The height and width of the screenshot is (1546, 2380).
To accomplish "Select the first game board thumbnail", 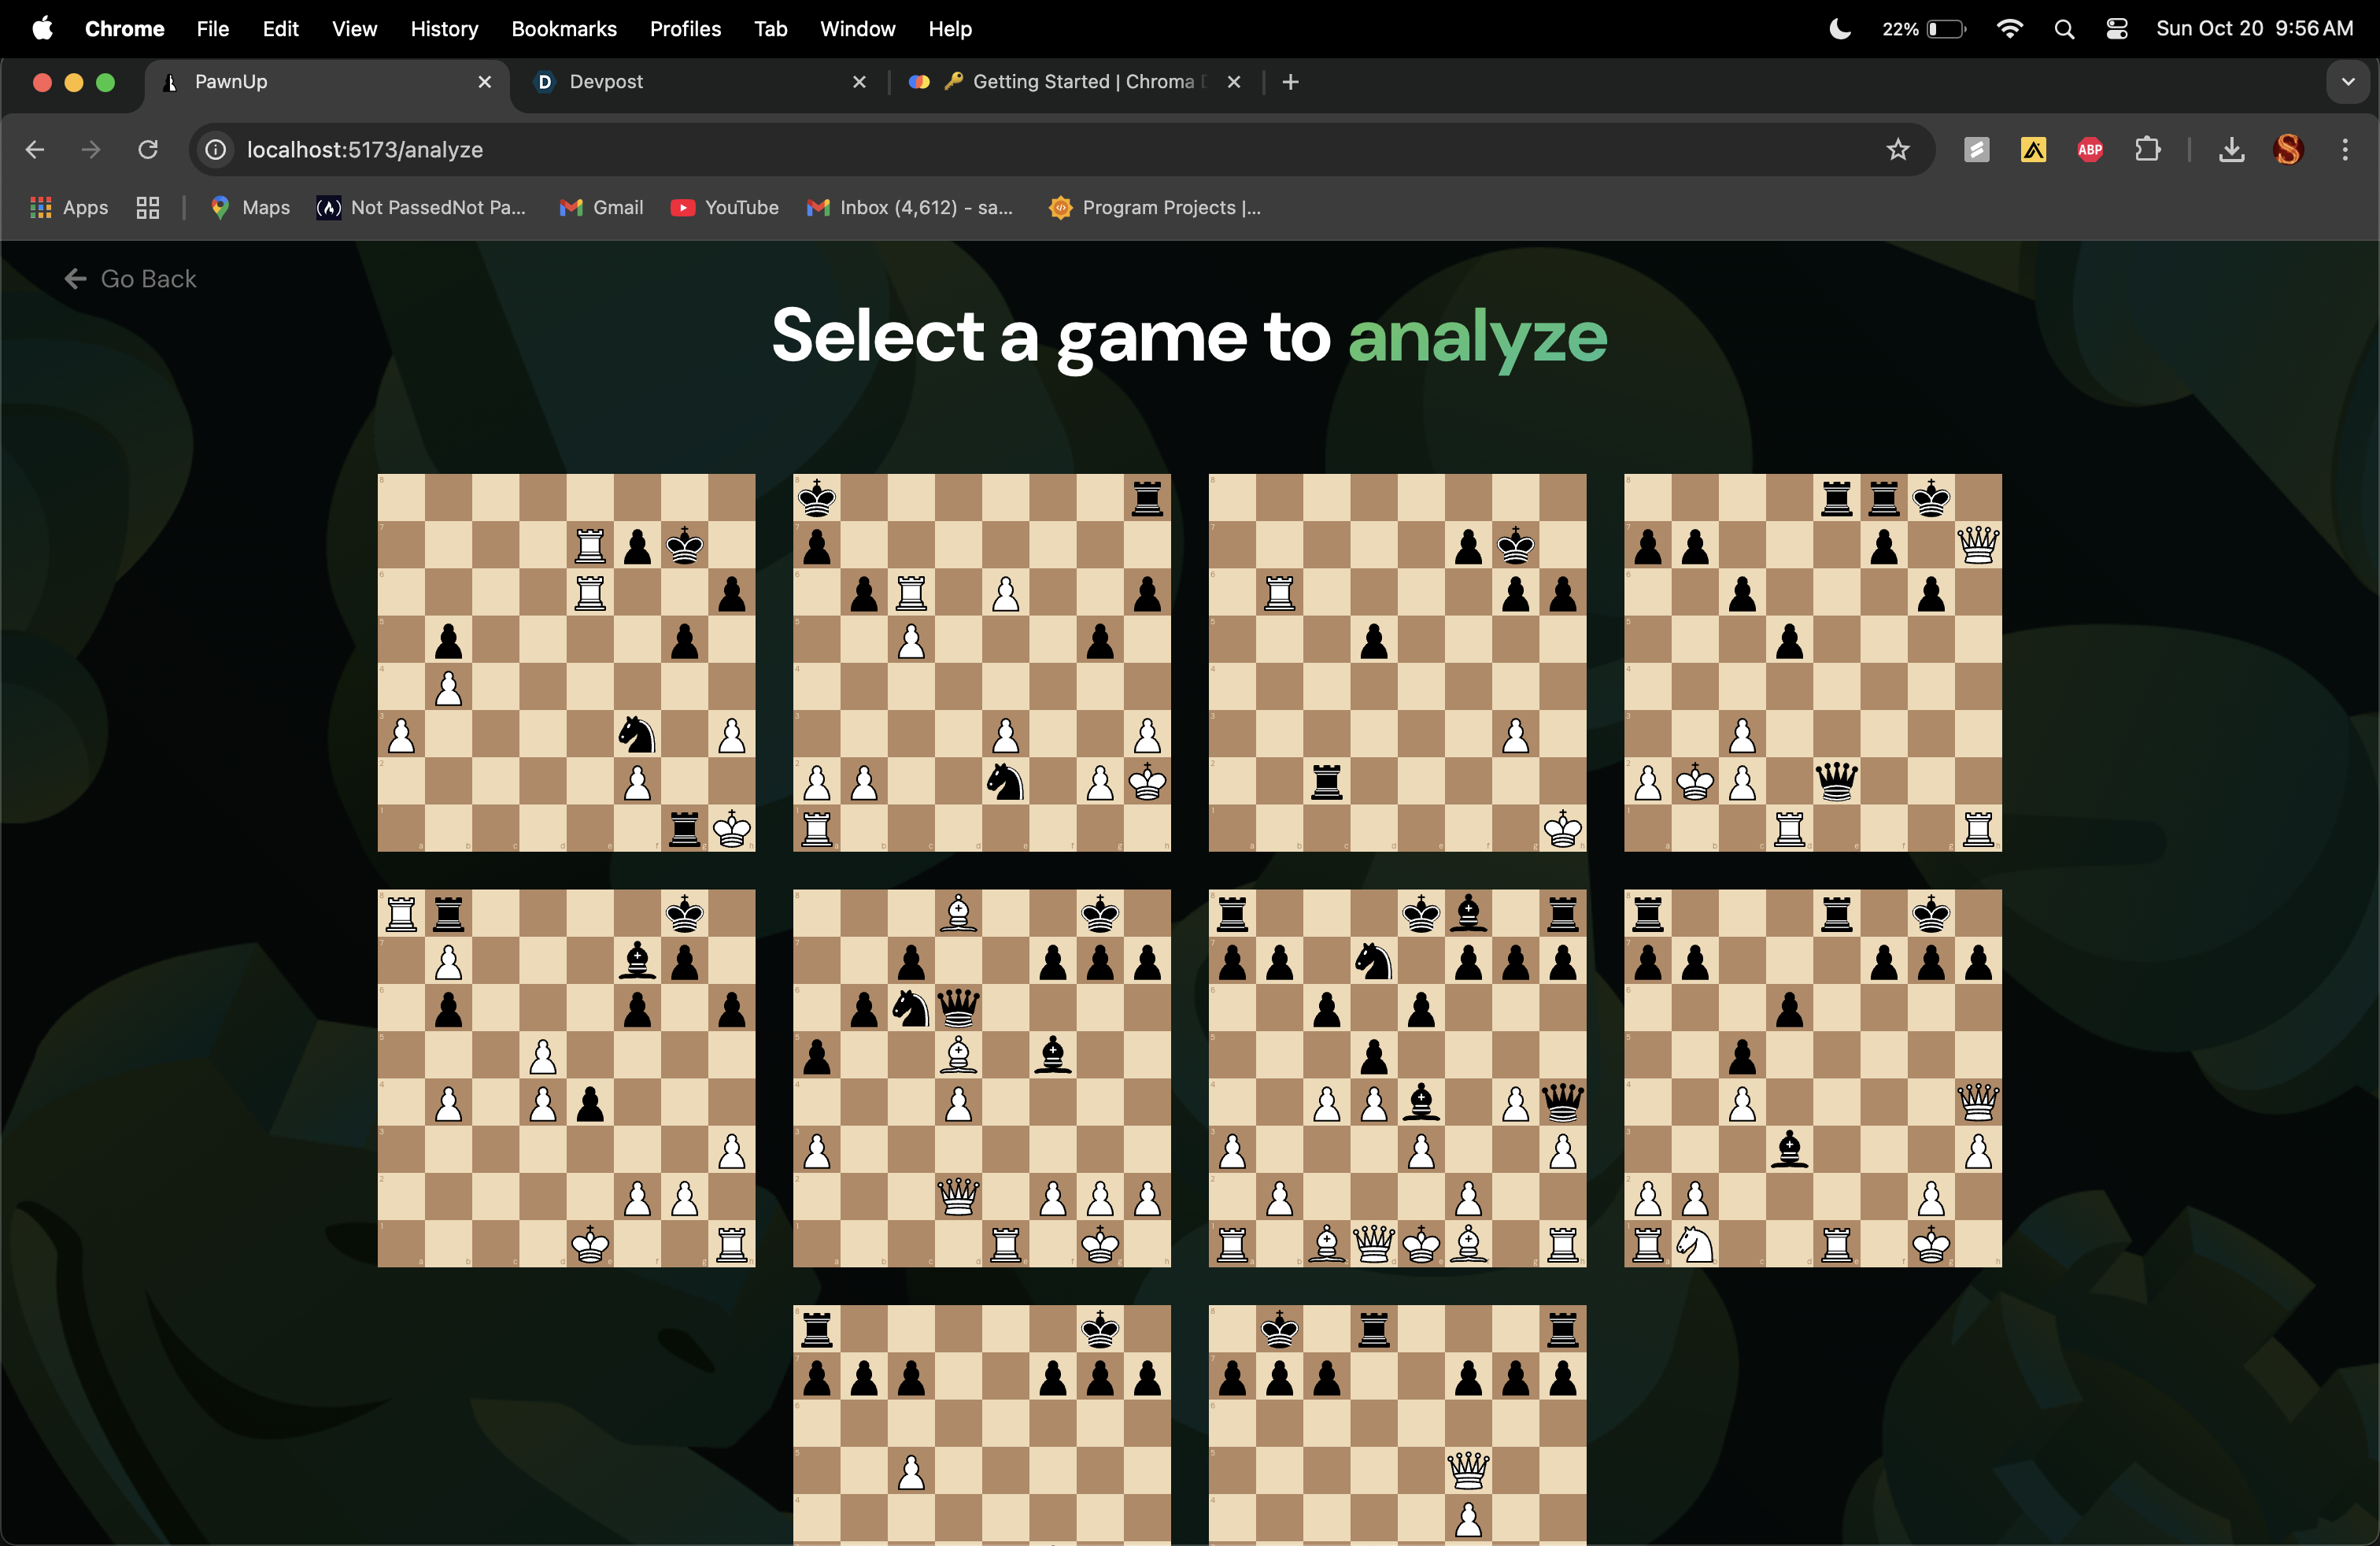I will tap(566, 662).
